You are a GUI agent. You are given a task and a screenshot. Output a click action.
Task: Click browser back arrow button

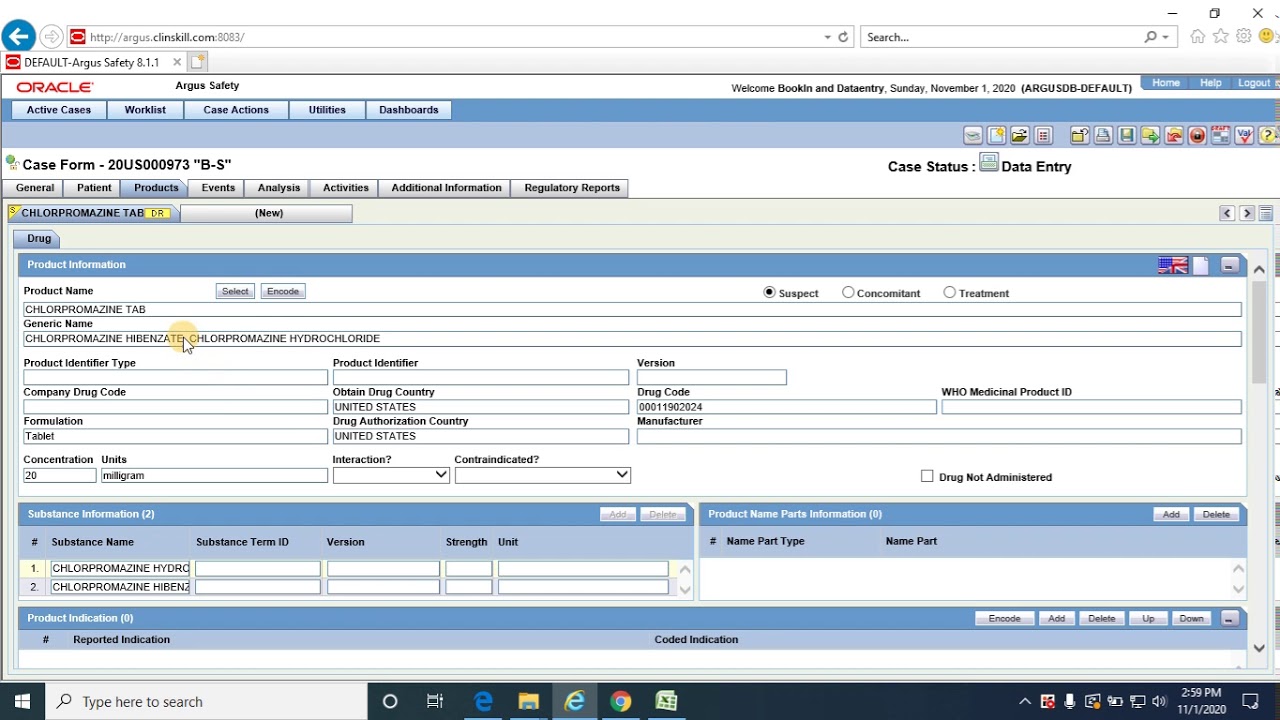click(x=18, y=37)
